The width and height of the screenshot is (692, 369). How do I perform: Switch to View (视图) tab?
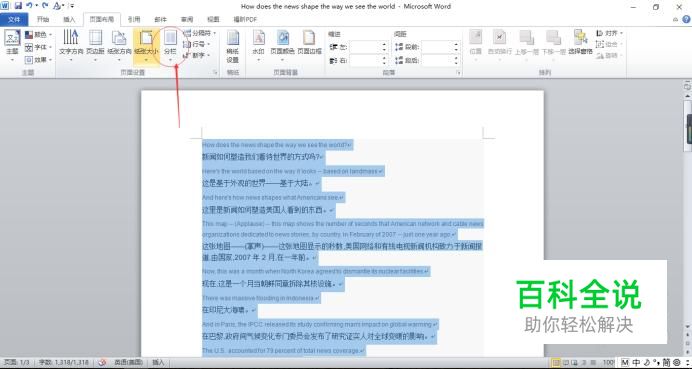point(213,19)
